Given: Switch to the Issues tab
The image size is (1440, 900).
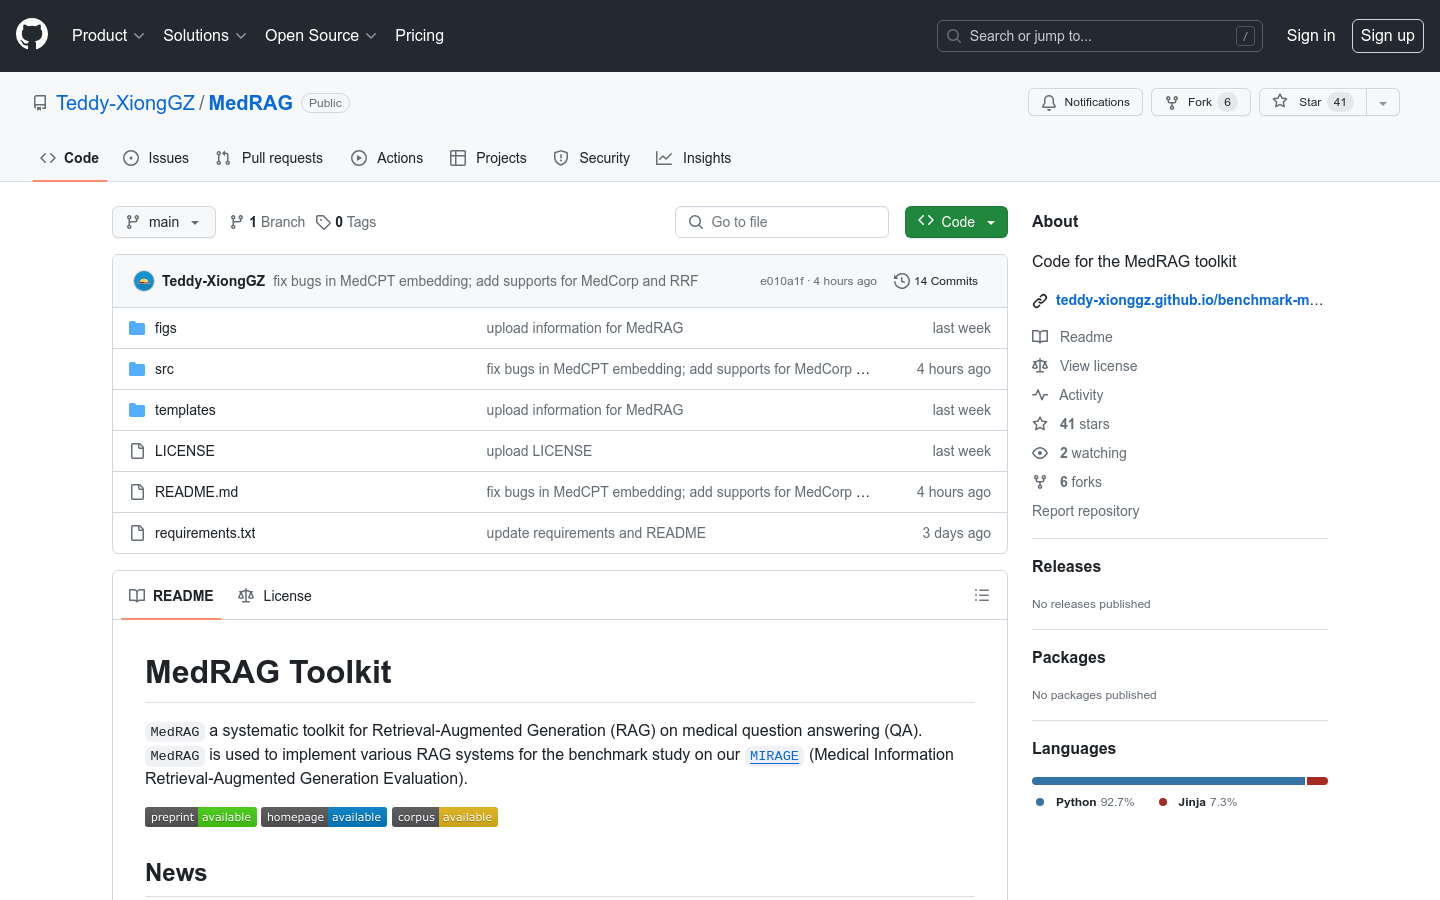Looking at the screenshot, I should (156, 158).
